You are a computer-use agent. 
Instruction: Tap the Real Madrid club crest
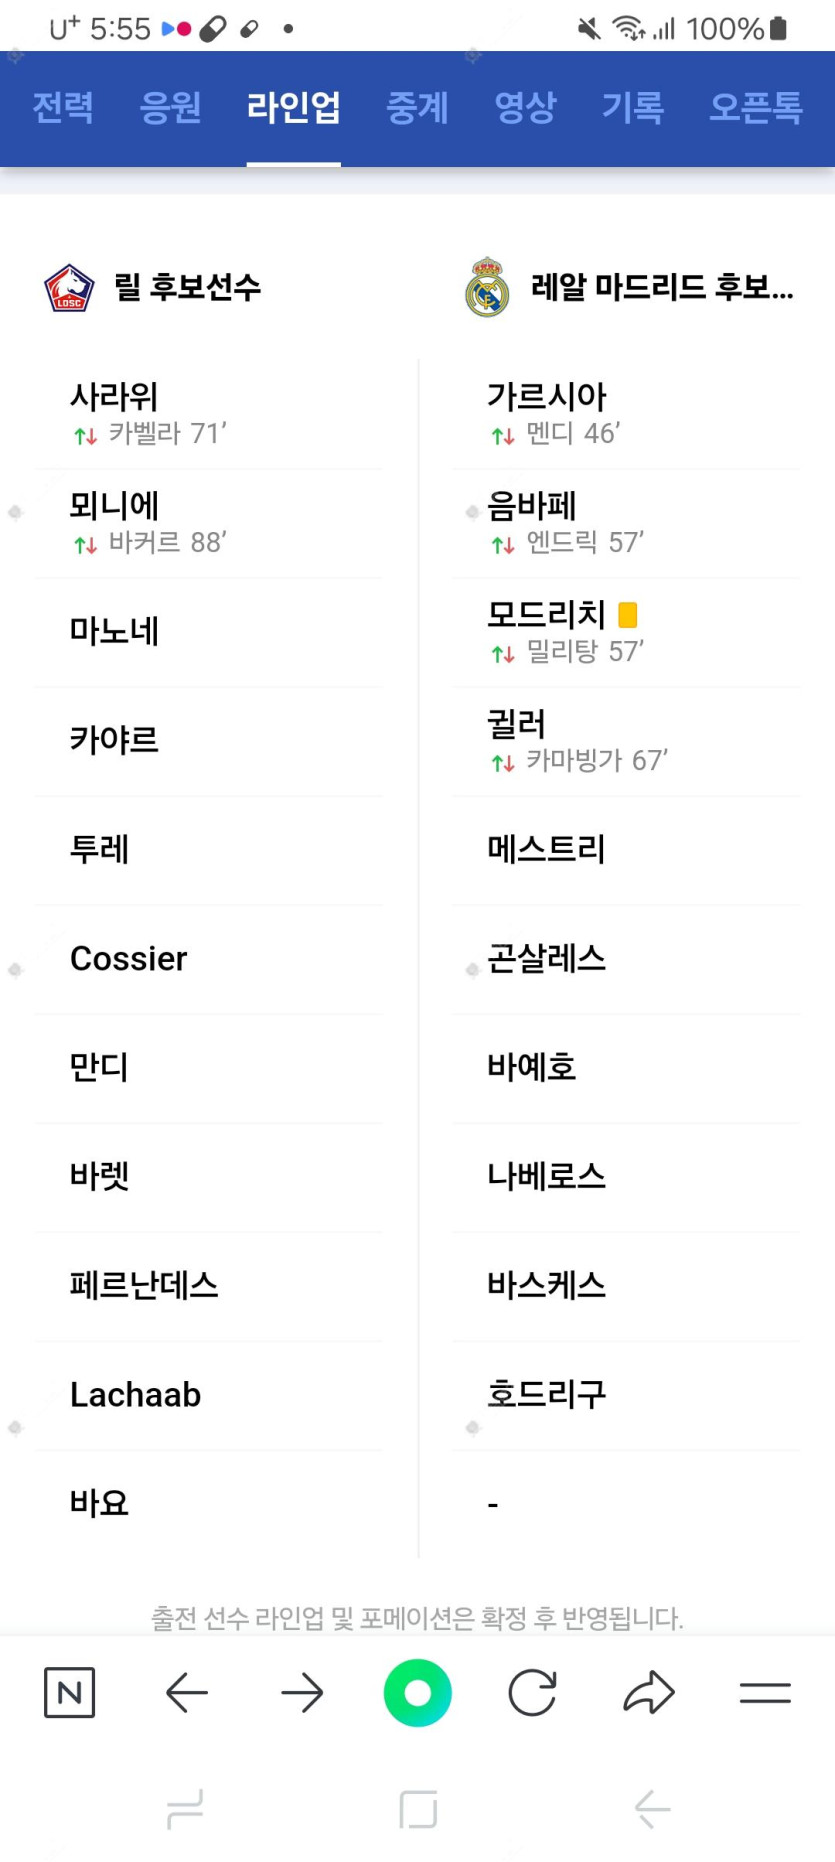click(487, 288)
